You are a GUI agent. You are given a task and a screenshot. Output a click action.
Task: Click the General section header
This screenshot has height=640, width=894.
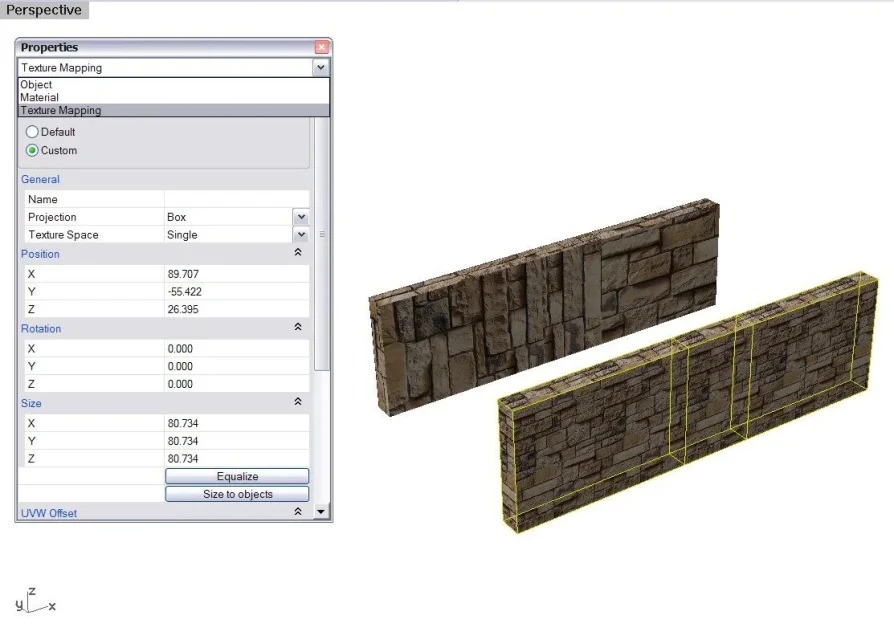(40, 180)
